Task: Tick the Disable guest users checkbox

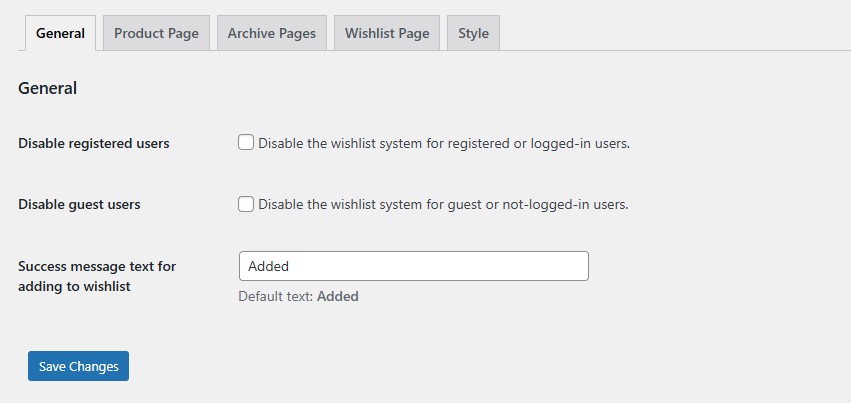Action: pos(246,204)
